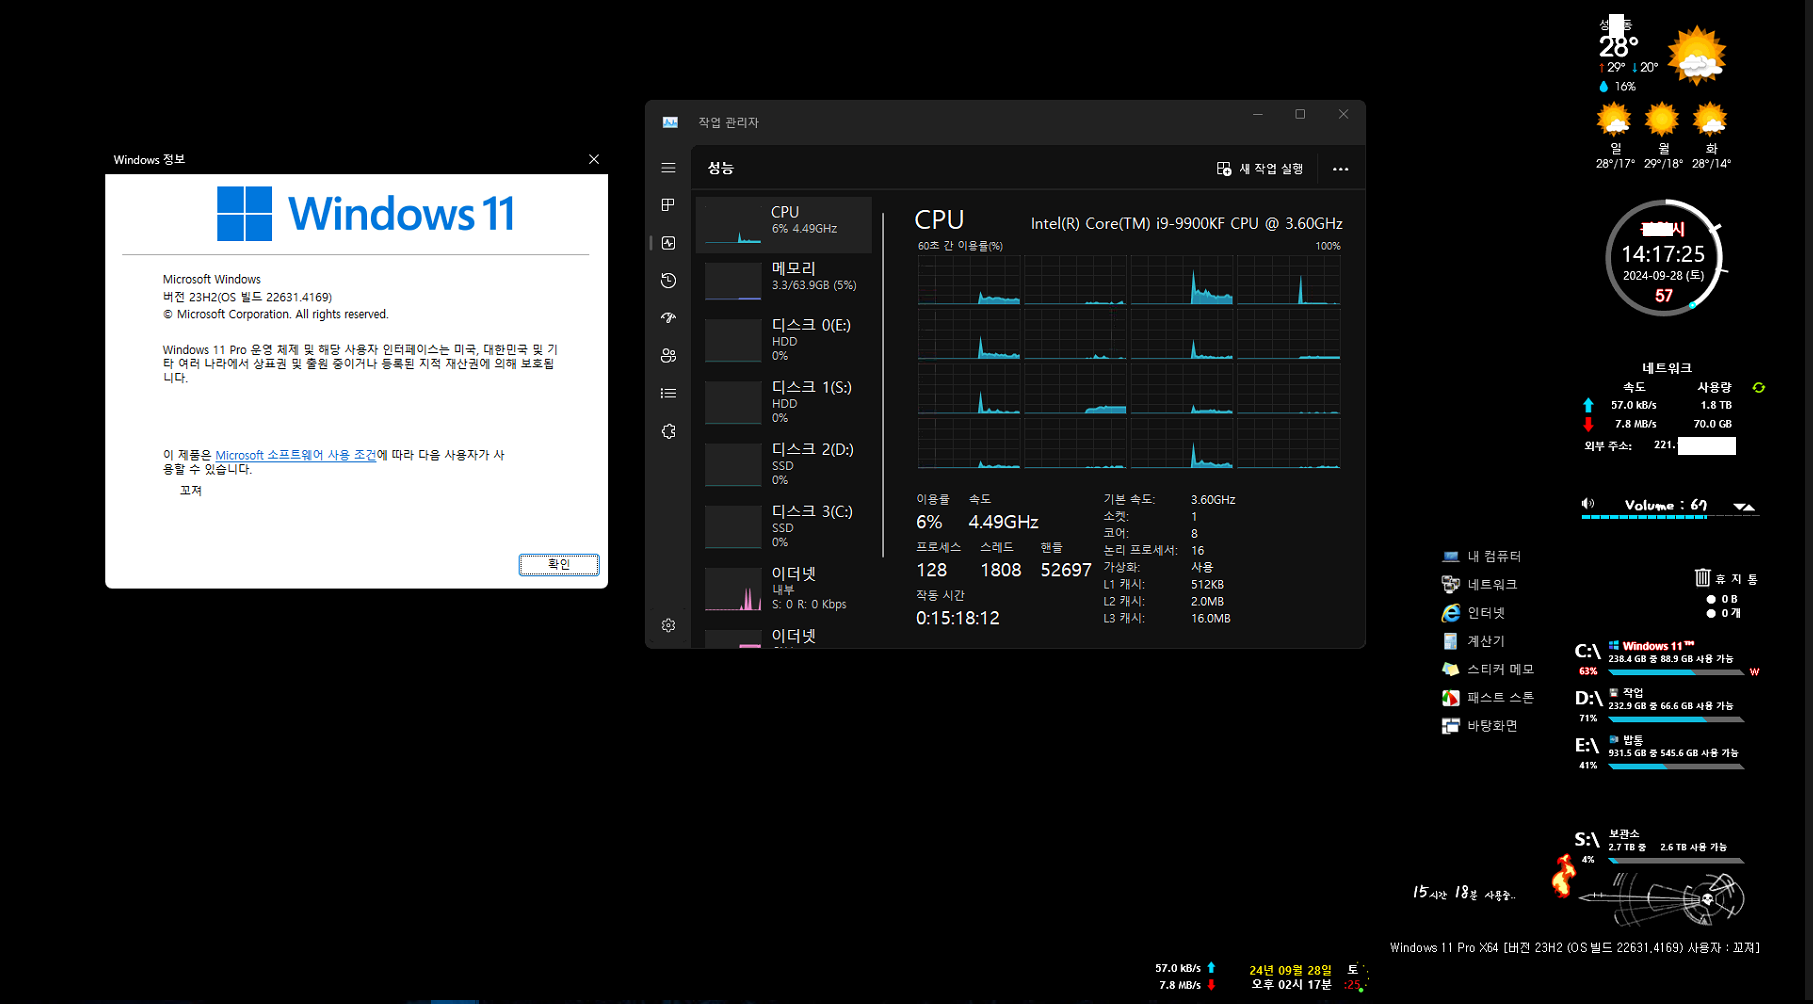This screenshot has height=1004, width=1813.
Task: Click the first logical processor graph
Action: click(969, 280)
